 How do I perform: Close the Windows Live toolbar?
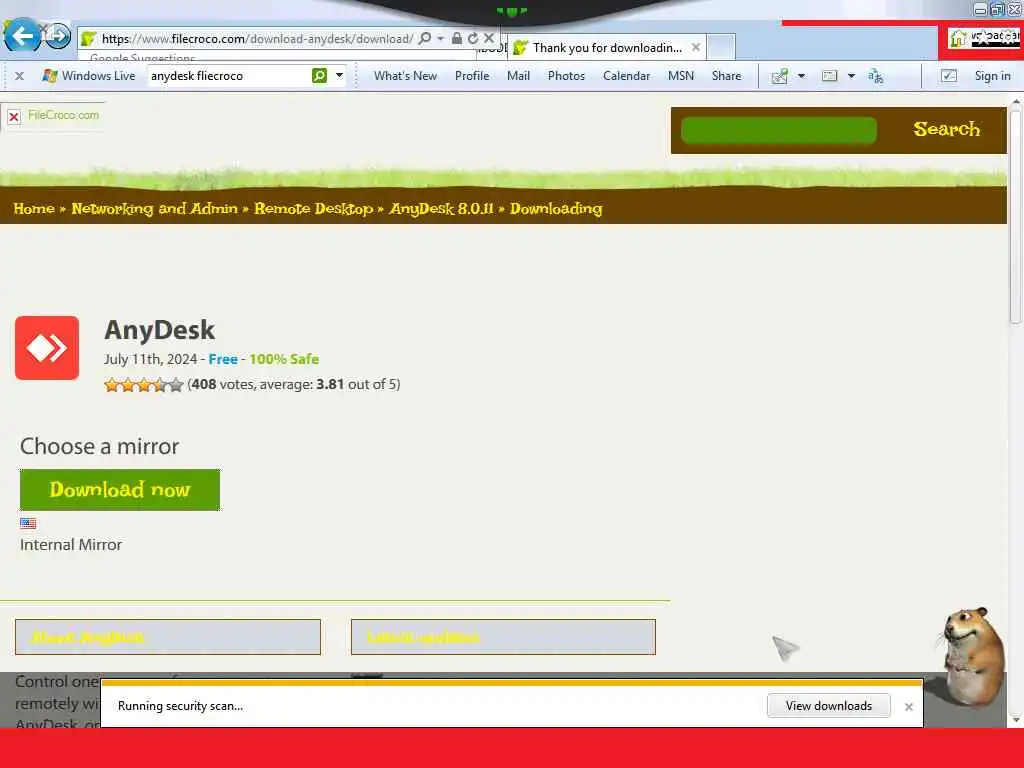pyautogui.click(x=20, y=76)
